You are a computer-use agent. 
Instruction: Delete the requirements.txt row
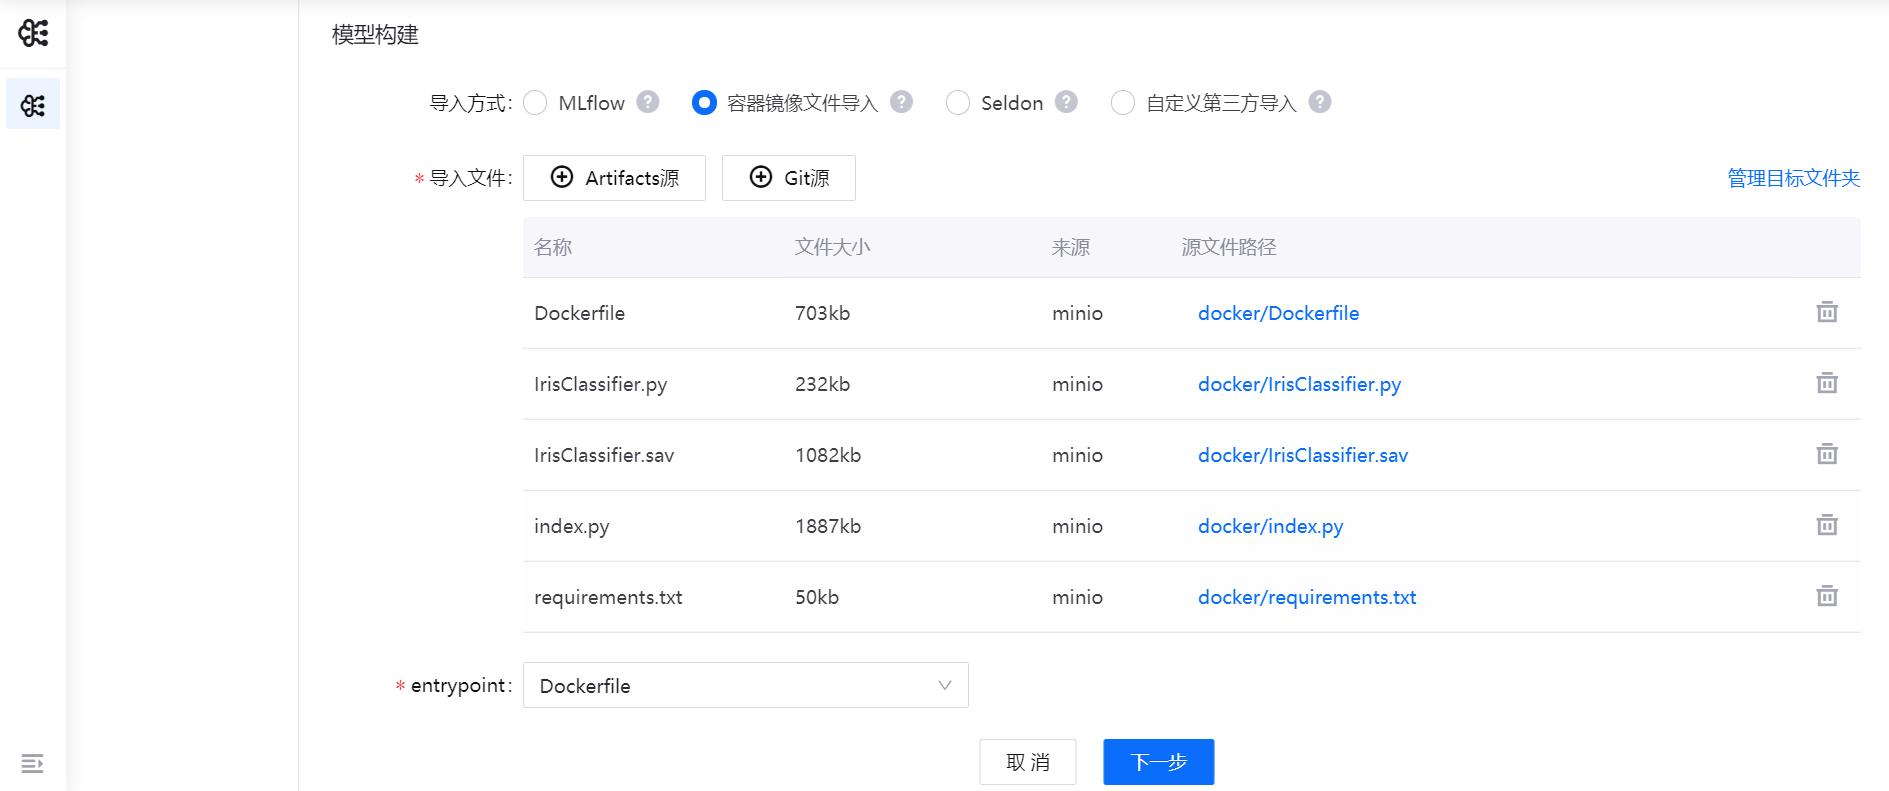click(1827, 596)
